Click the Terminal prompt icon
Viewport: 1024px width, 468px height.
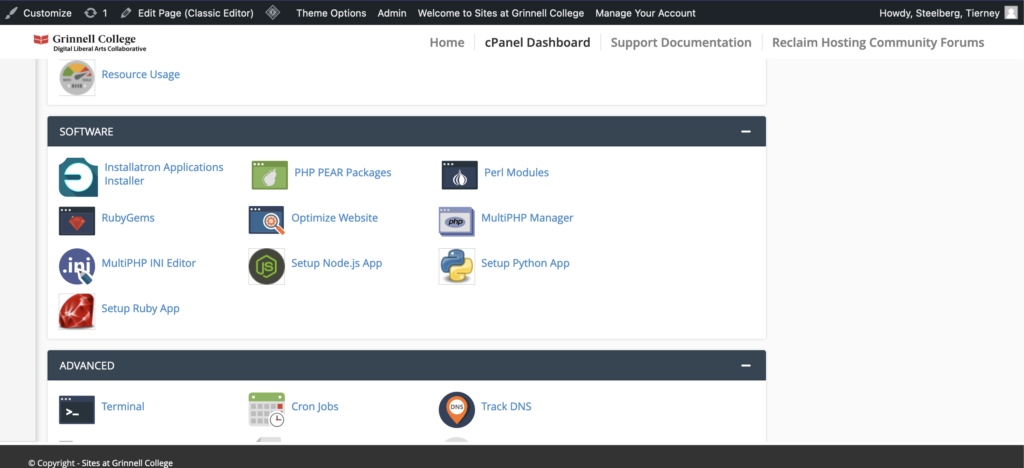pos(77,409)
